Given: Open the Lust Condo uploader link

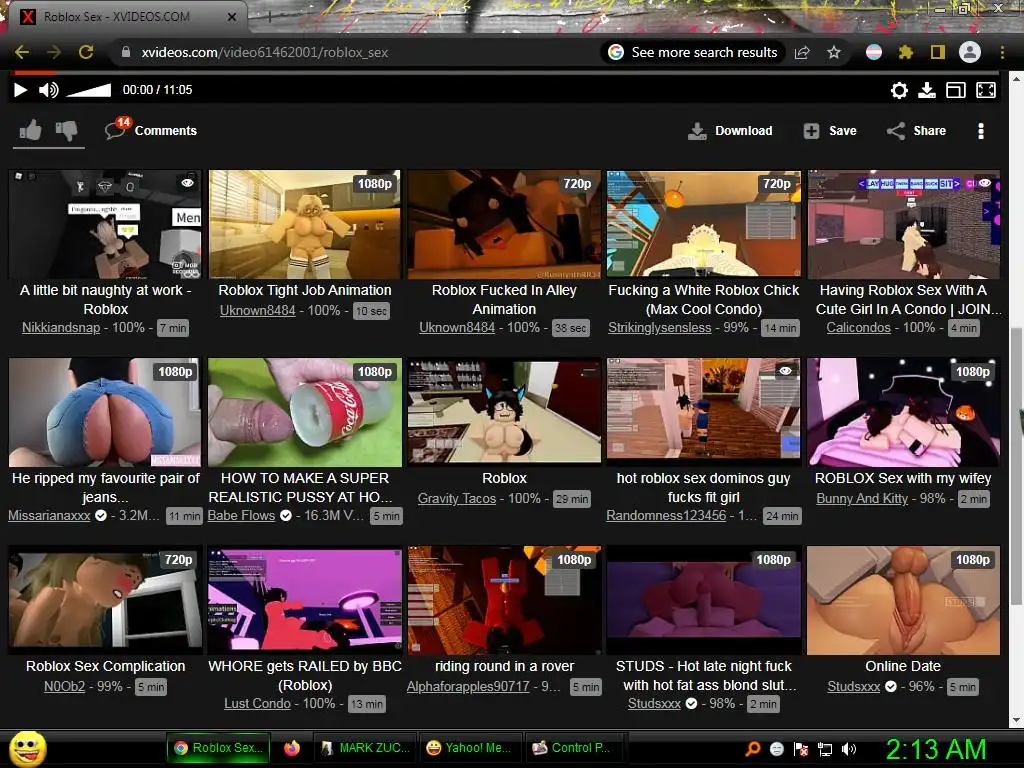Looking at the screenshot, I should point(257,703).
